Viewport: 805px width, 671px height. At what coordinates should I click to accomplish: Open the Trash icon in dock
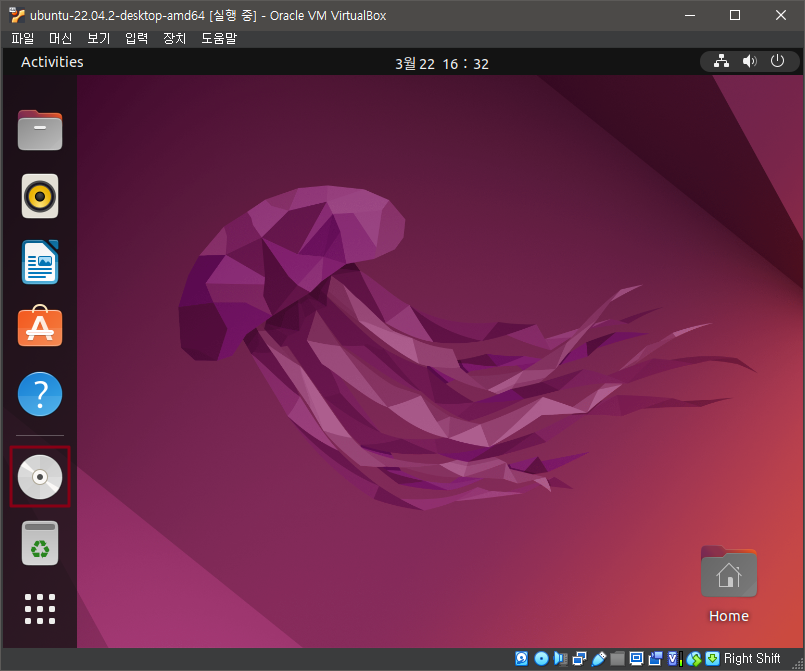point(40,543)
